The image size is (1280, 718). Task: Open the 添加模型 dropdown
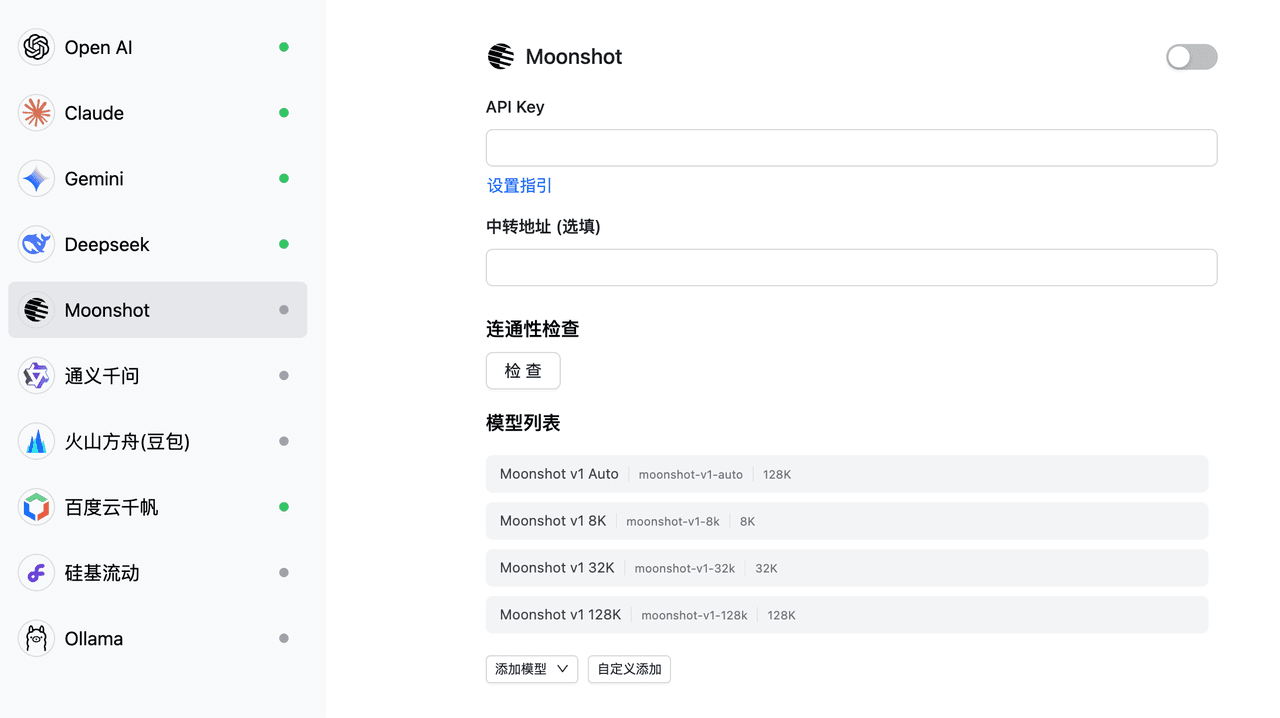[532, 669]
